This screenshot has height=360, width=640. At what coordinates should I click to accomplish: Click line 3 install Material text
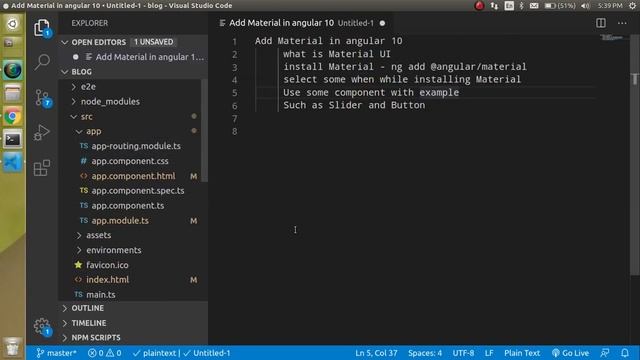405,67
